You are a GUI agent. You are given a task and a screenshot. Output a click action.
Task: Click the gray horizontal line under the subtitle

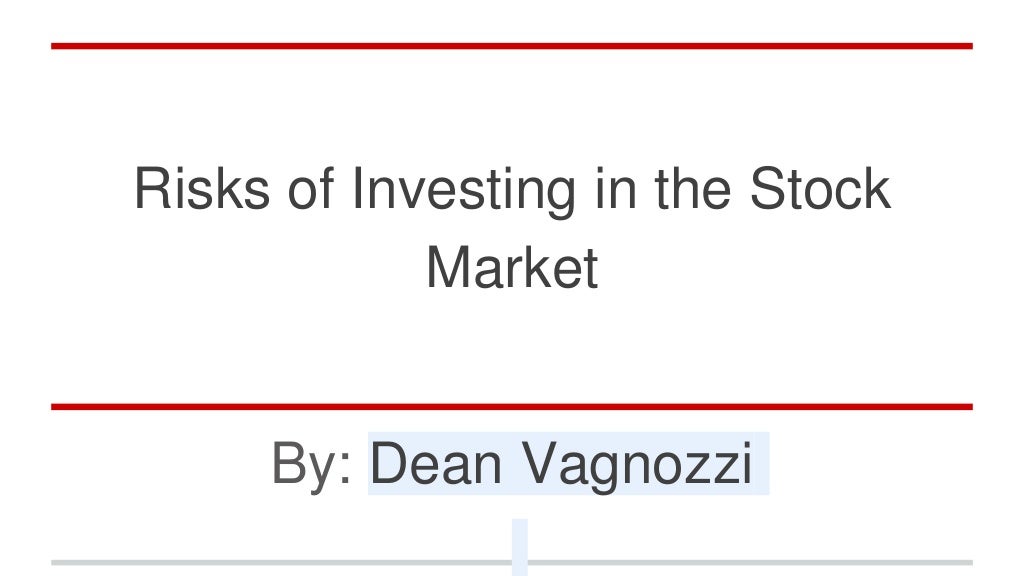point(512,562)
